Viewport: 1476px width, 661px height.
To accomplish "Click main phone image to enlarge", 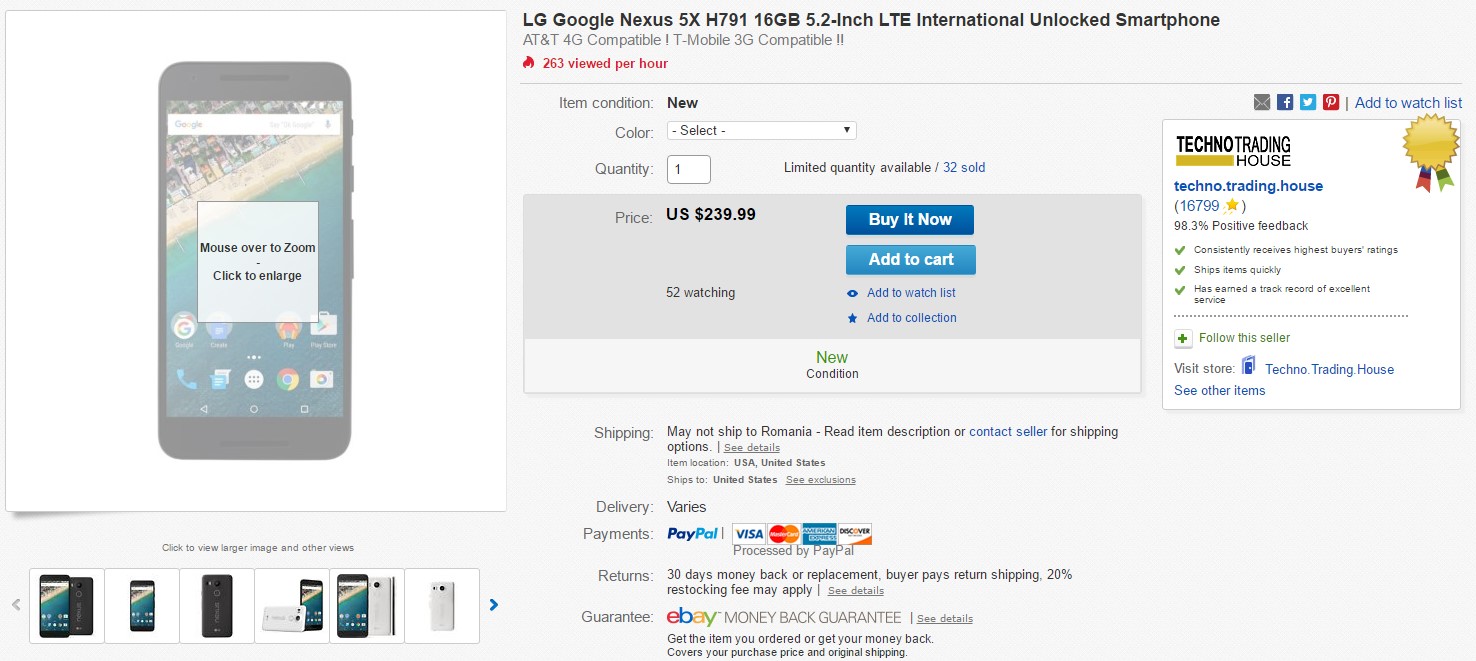I will 255,262.
